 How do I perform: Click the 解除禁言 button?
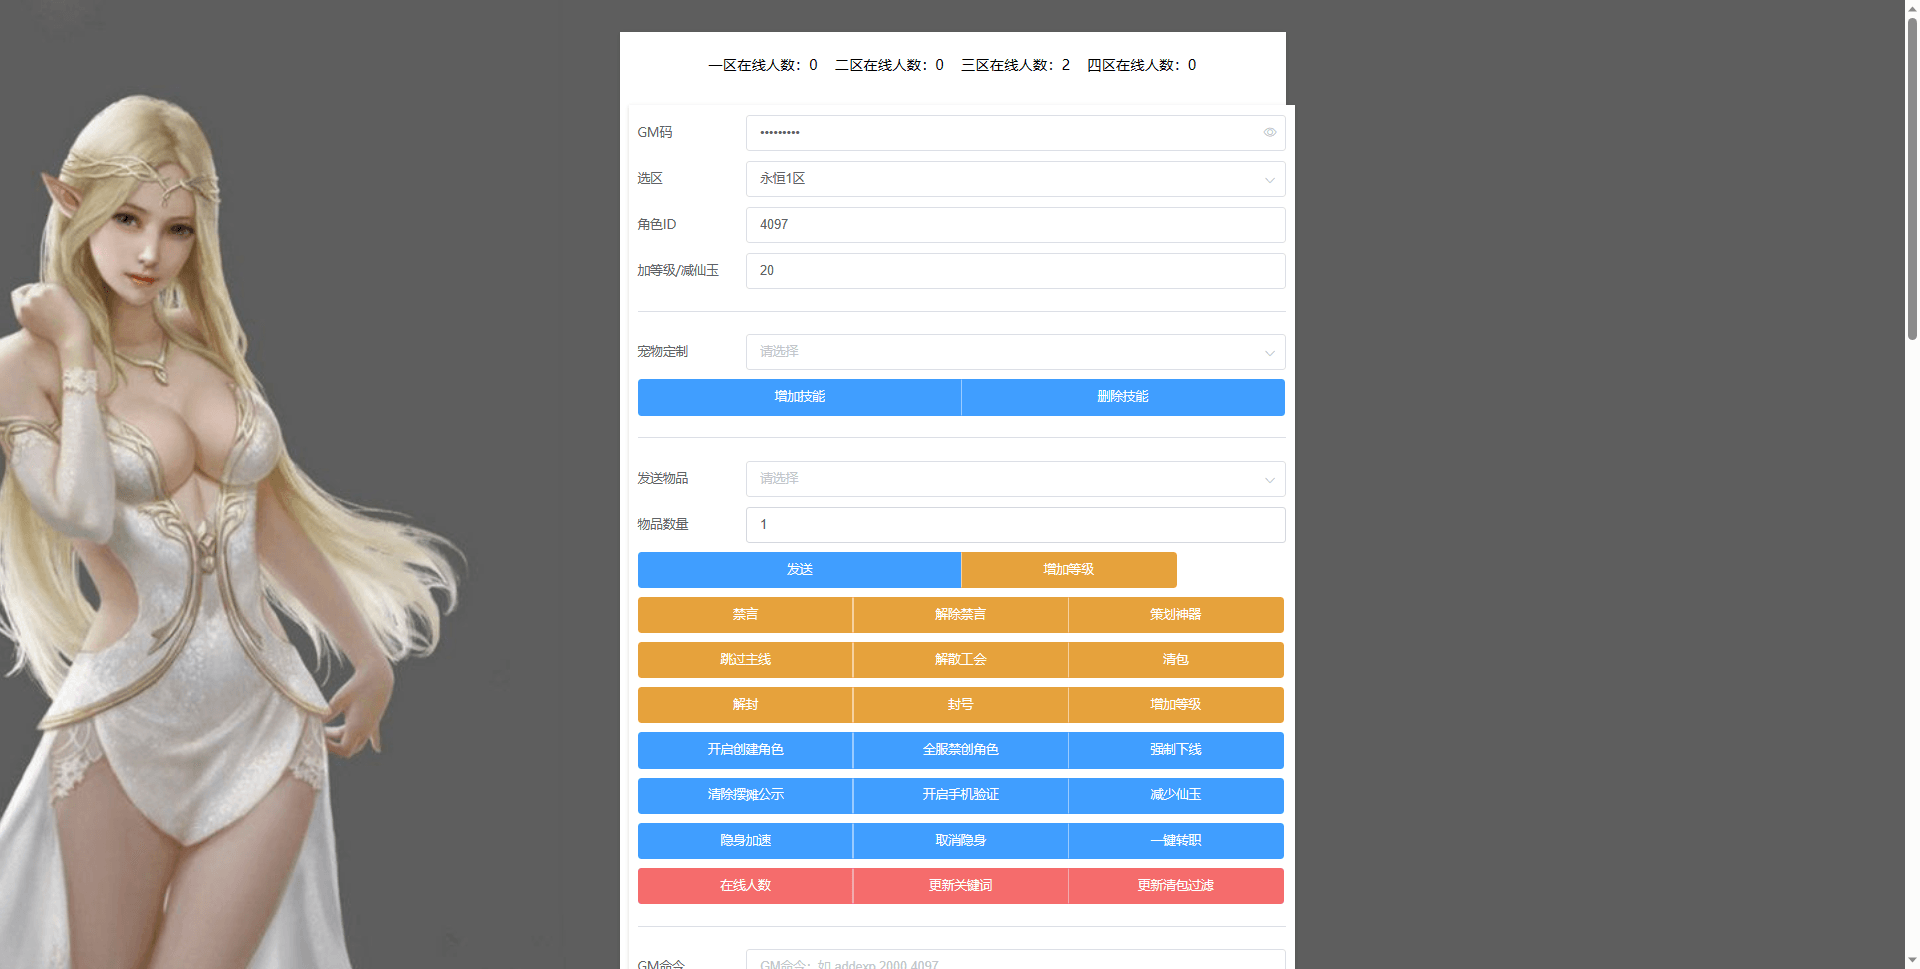pos(960,615)
